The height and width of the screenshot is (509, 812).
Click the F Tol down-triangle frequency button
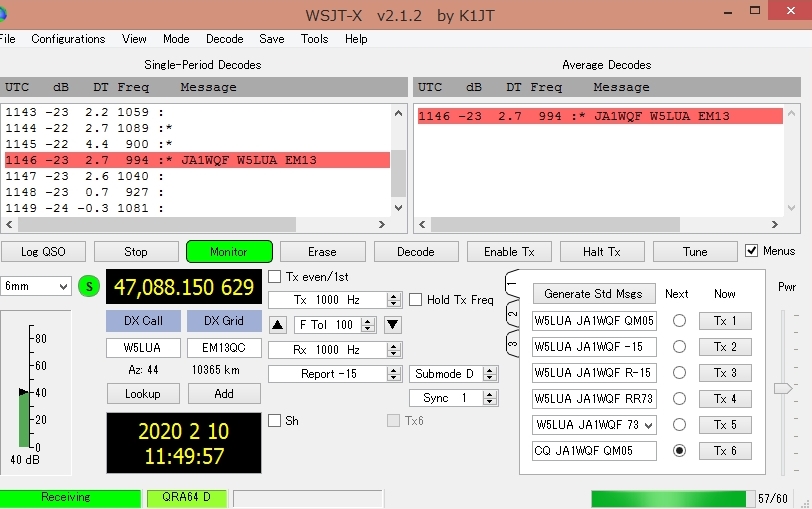tap(393, 325)
